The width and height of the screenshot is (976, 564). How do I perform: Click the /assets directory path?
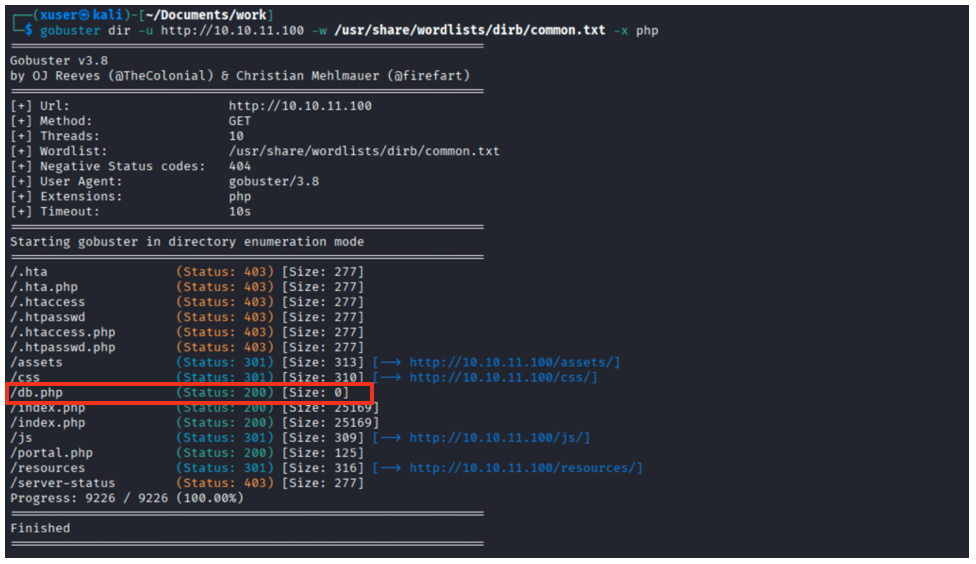point(36,362)
